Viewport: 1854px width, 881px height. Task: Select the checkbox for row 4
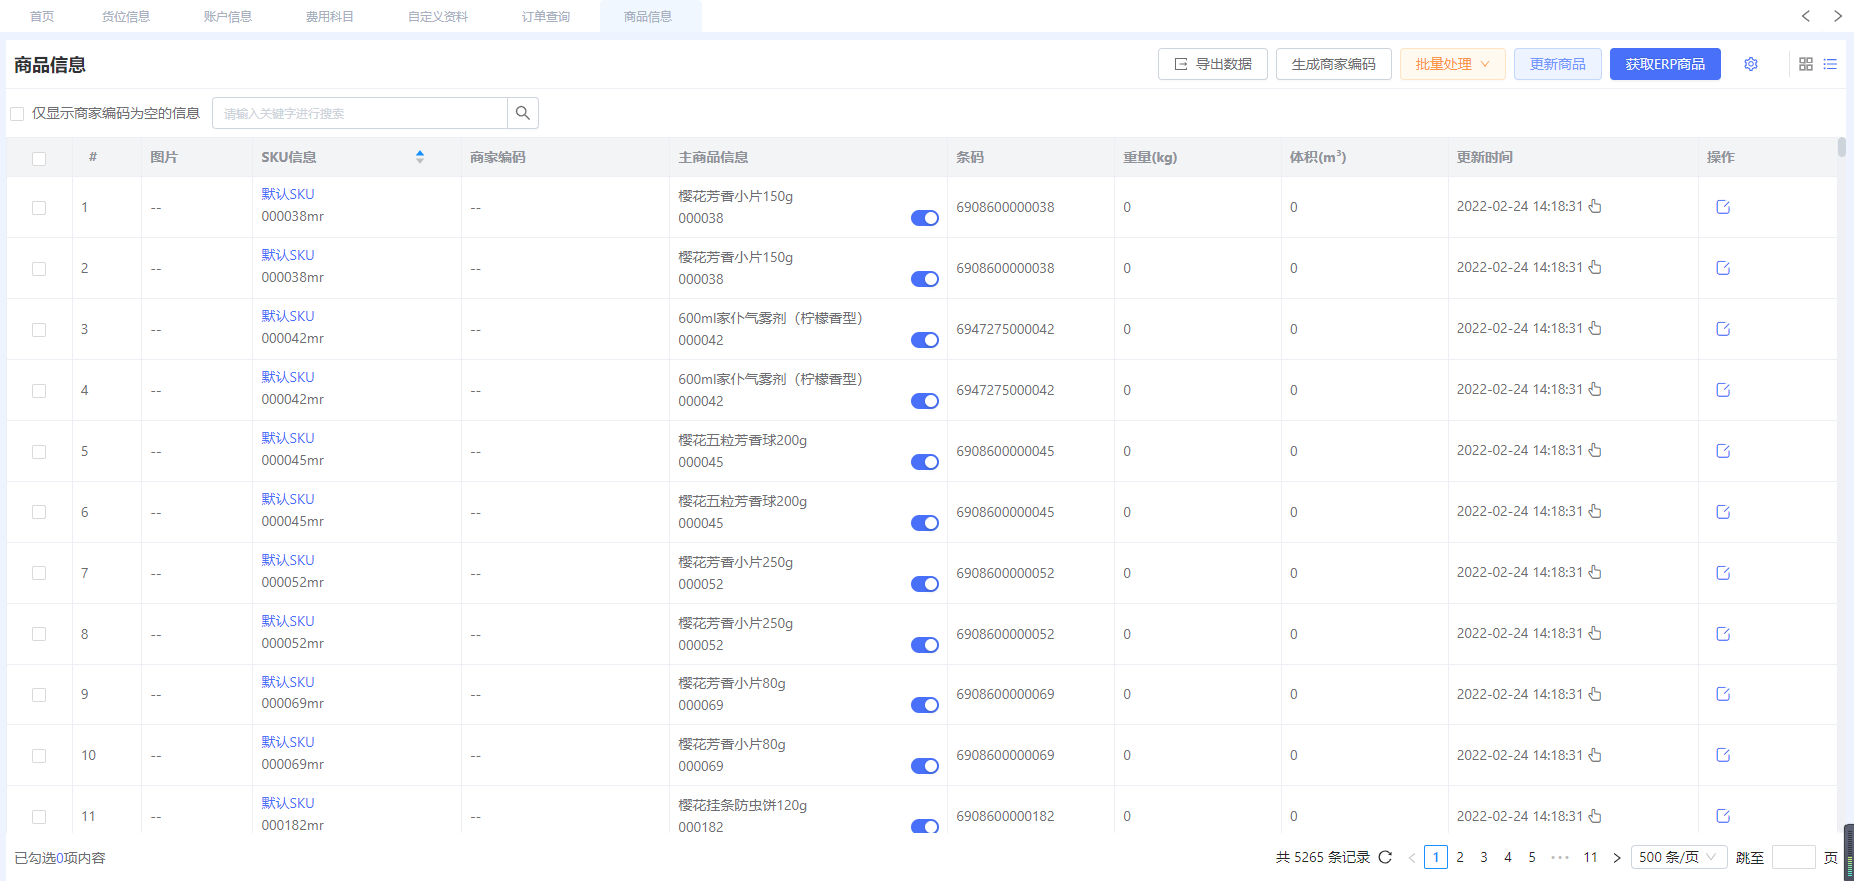point(39,391)
